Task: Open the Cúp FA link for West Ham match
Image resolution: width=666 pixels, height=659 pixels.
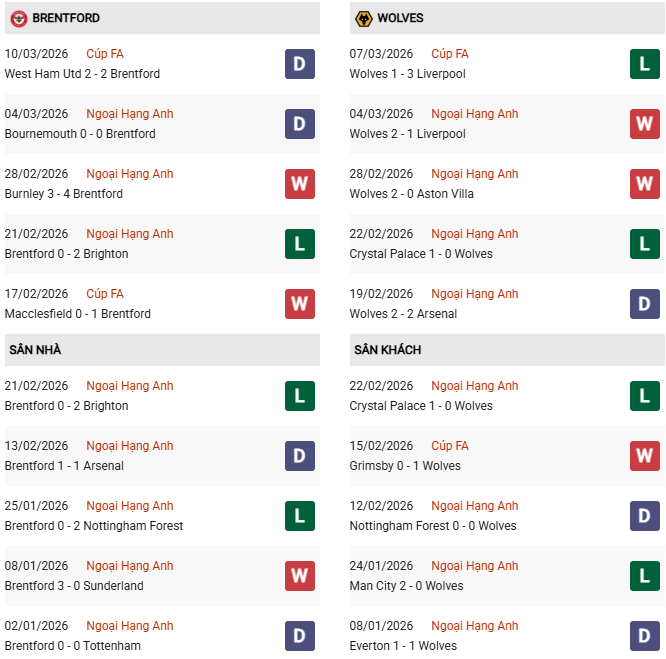Action: tap(105, 54)
